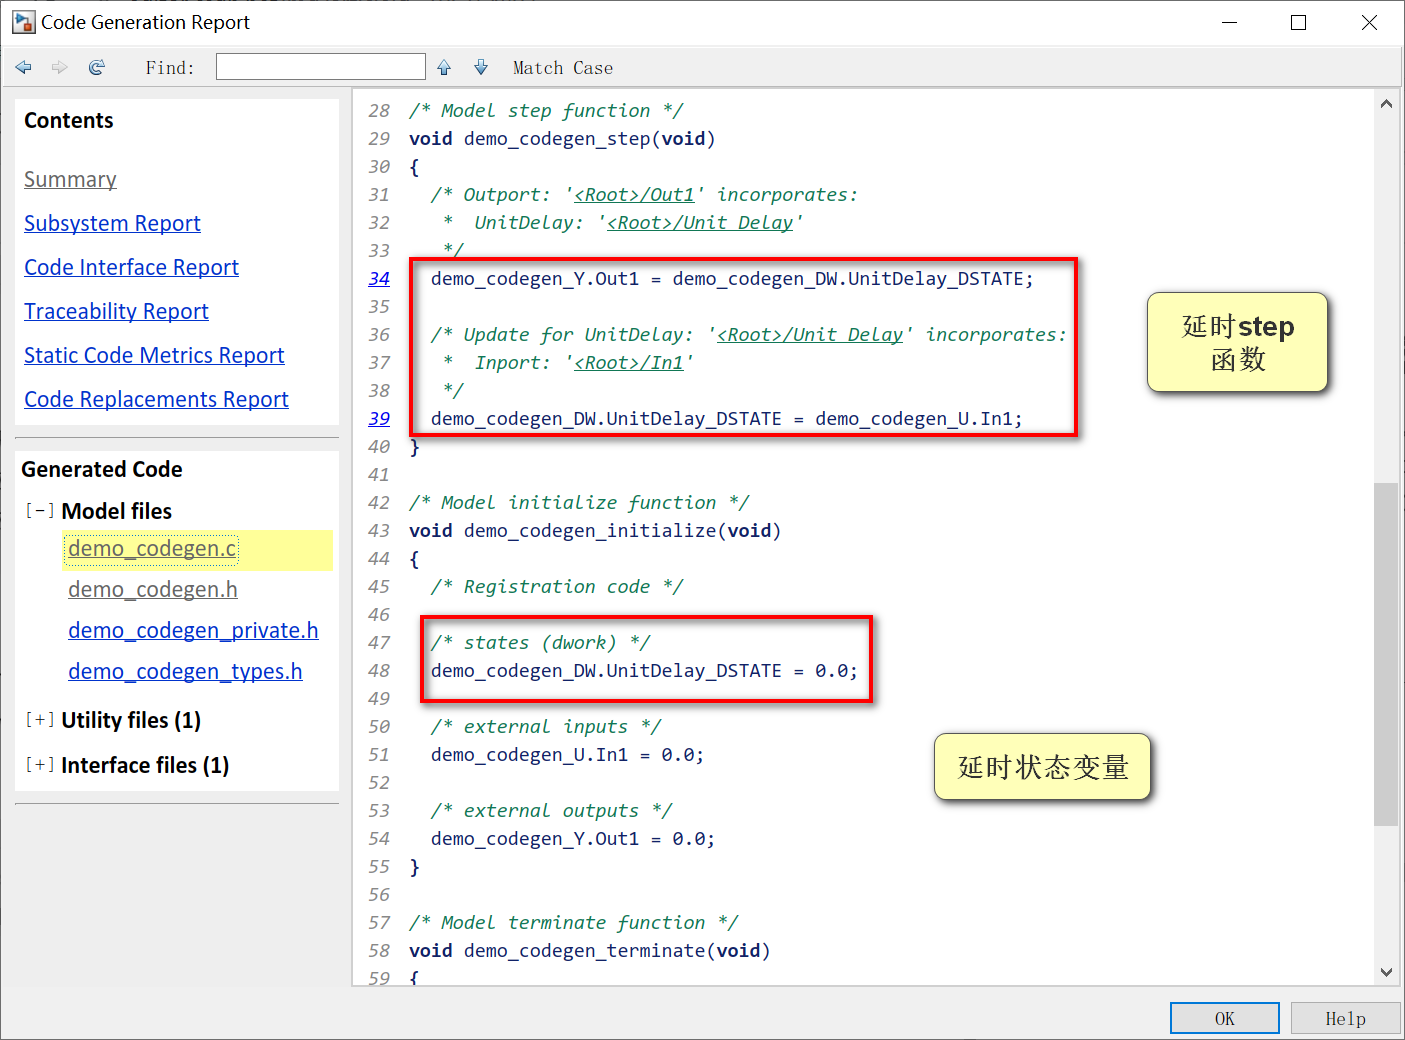Viewport: 1405px width, 1040px height.
Task: Open the Code Replacements Report
Action: click(156, 399)
